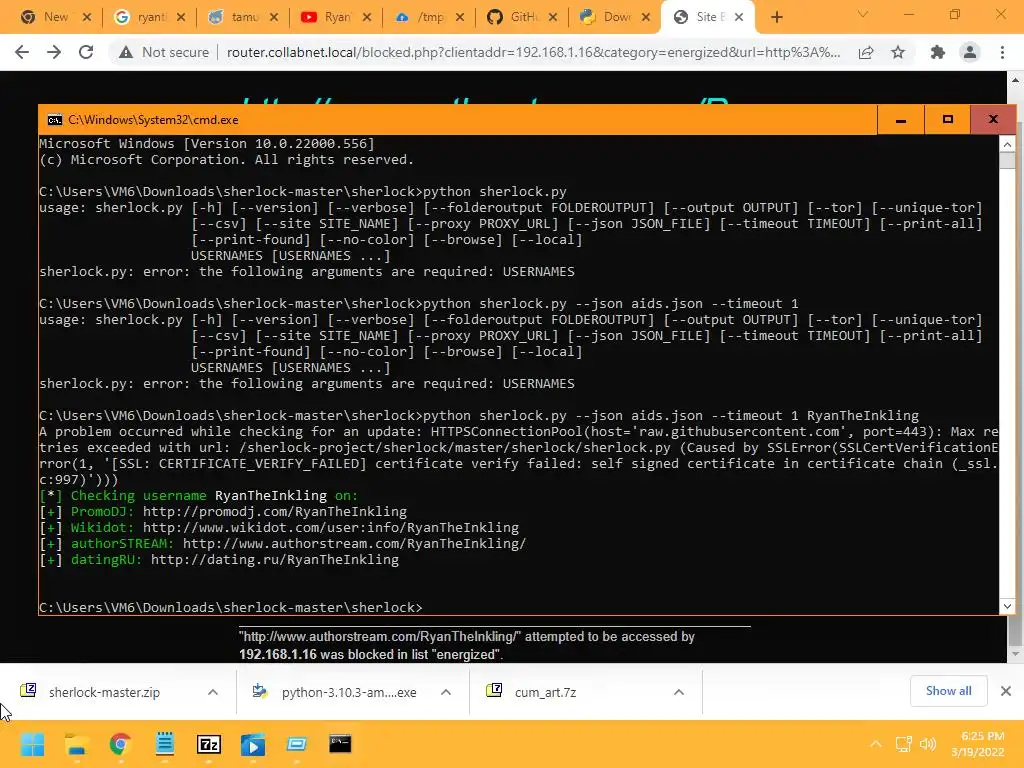Open tab search chevron in Chrome title bar
Screen dimensions: 1024x768
click(x=863, y=14)
